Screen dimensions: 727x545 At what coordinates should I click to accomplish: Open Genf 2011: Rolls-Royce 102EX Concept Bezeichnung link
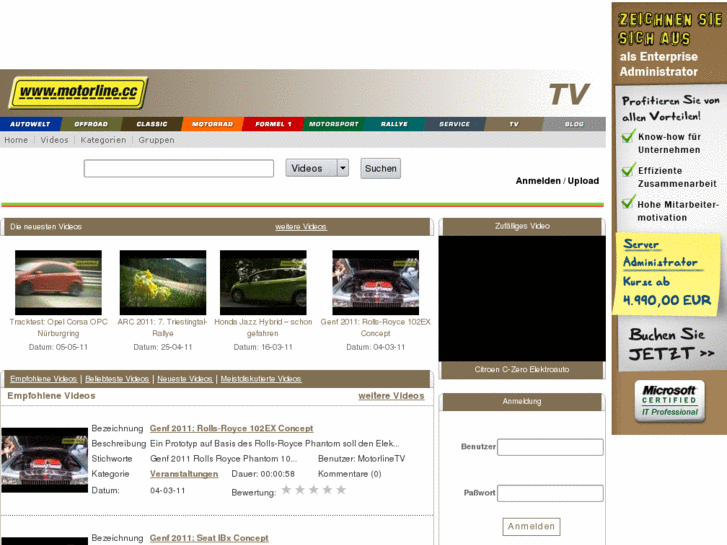pos(231,429)
